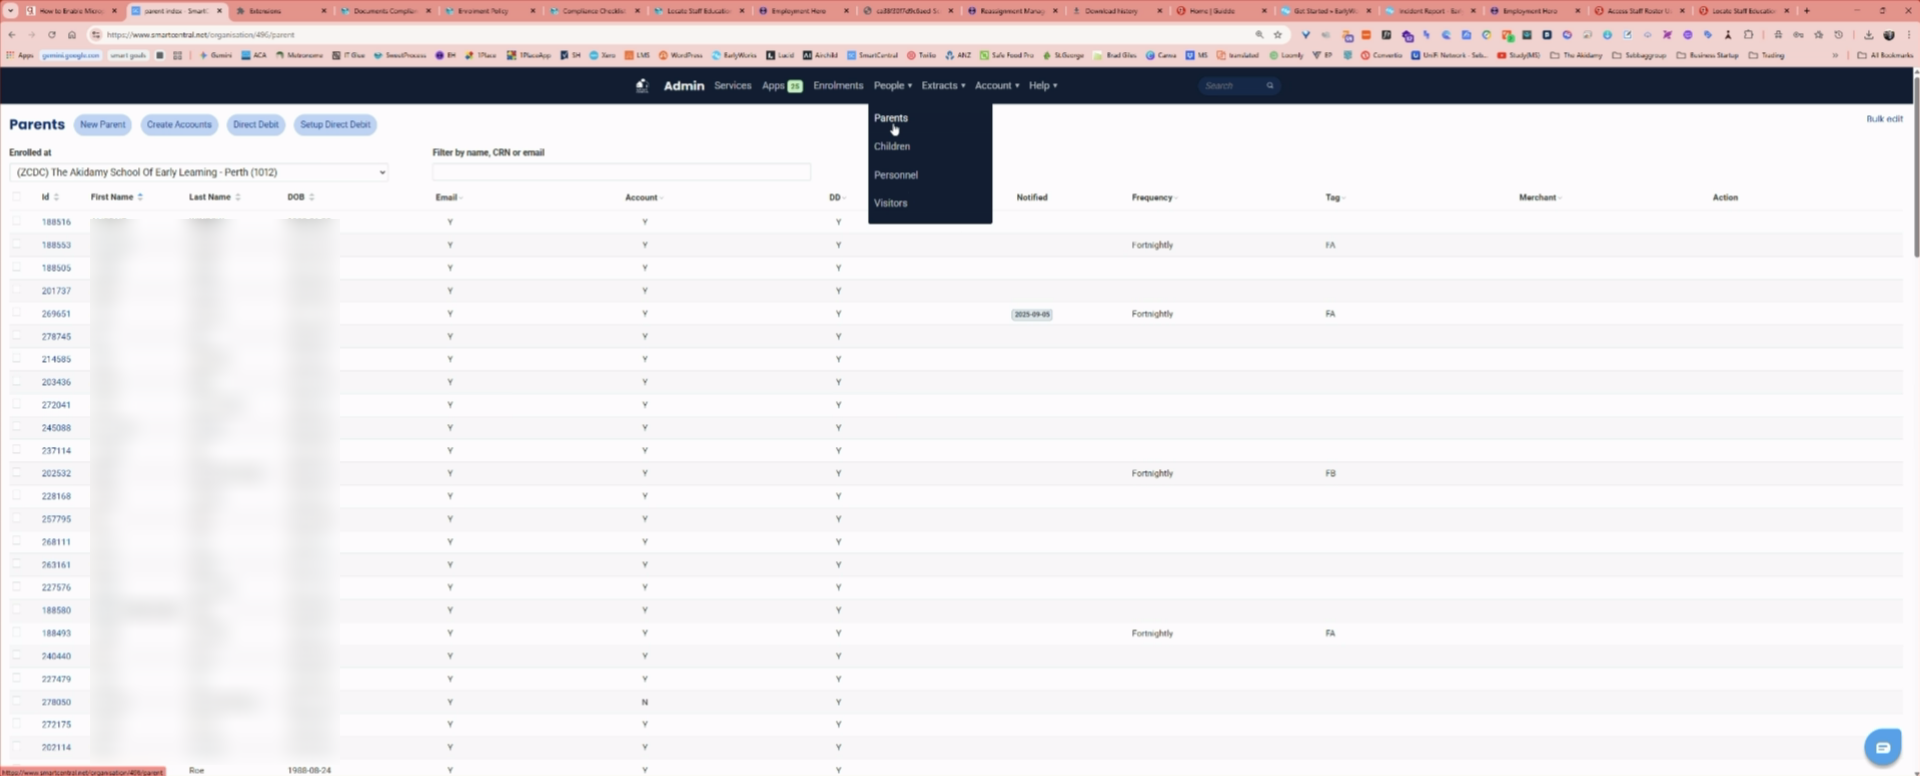Expand the Extracts menu in navbar
Image resolution: width=1920 pixels, height=776 pixels.
pyautogui.click(x=943, y=86)
